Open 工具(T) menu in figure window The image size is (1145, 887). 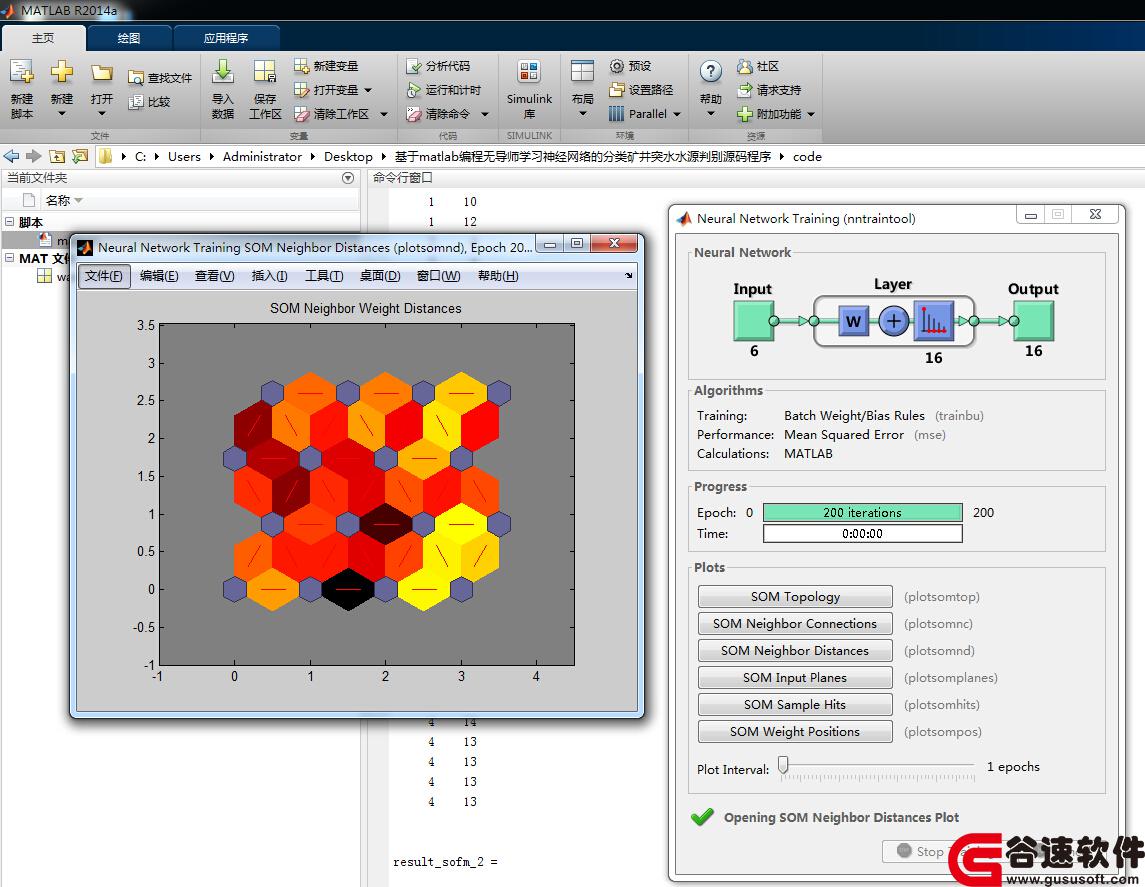[324, 276]
